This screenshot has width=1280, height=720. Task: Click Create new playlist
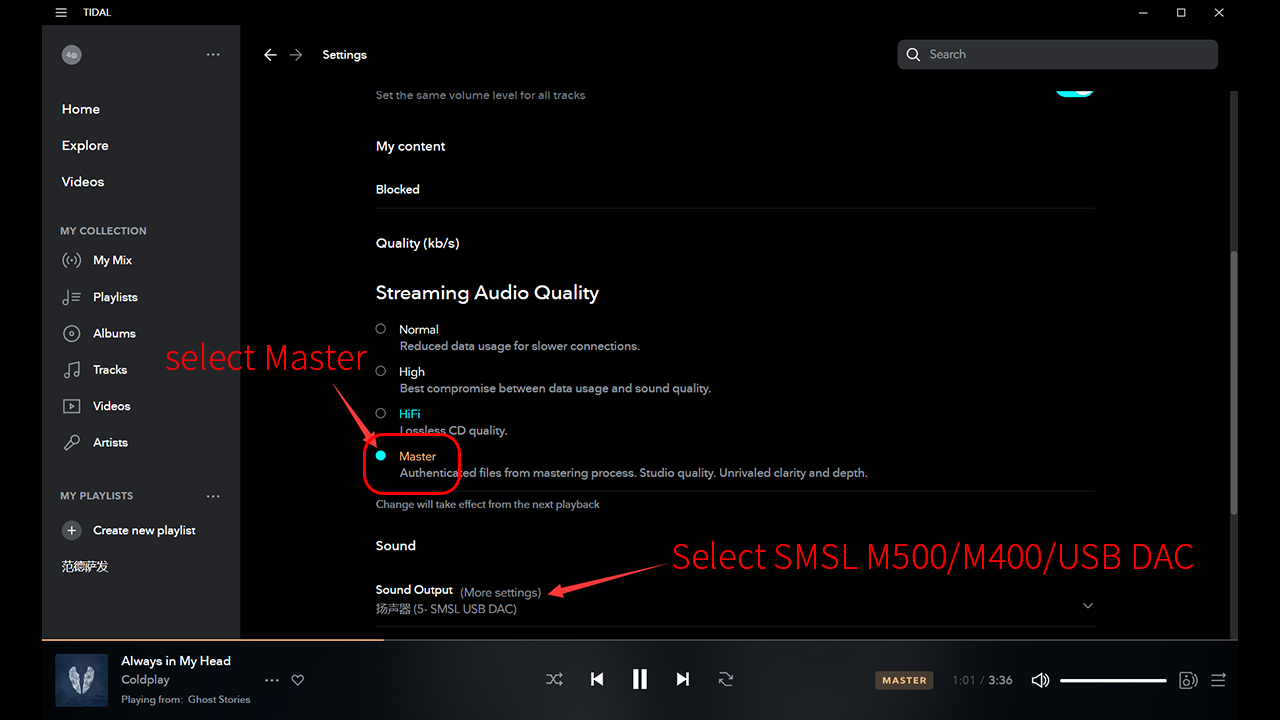point(144,530)
